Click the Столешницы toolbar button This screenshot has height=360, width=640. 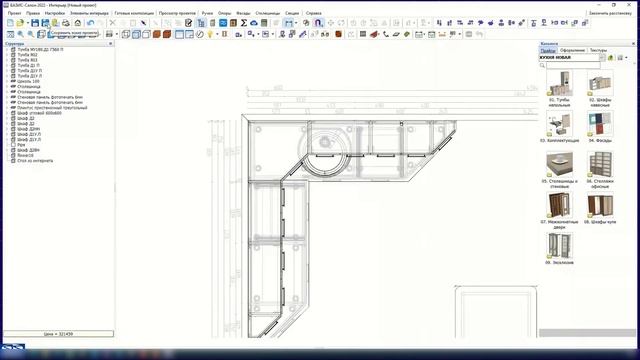tap(267, 13)
